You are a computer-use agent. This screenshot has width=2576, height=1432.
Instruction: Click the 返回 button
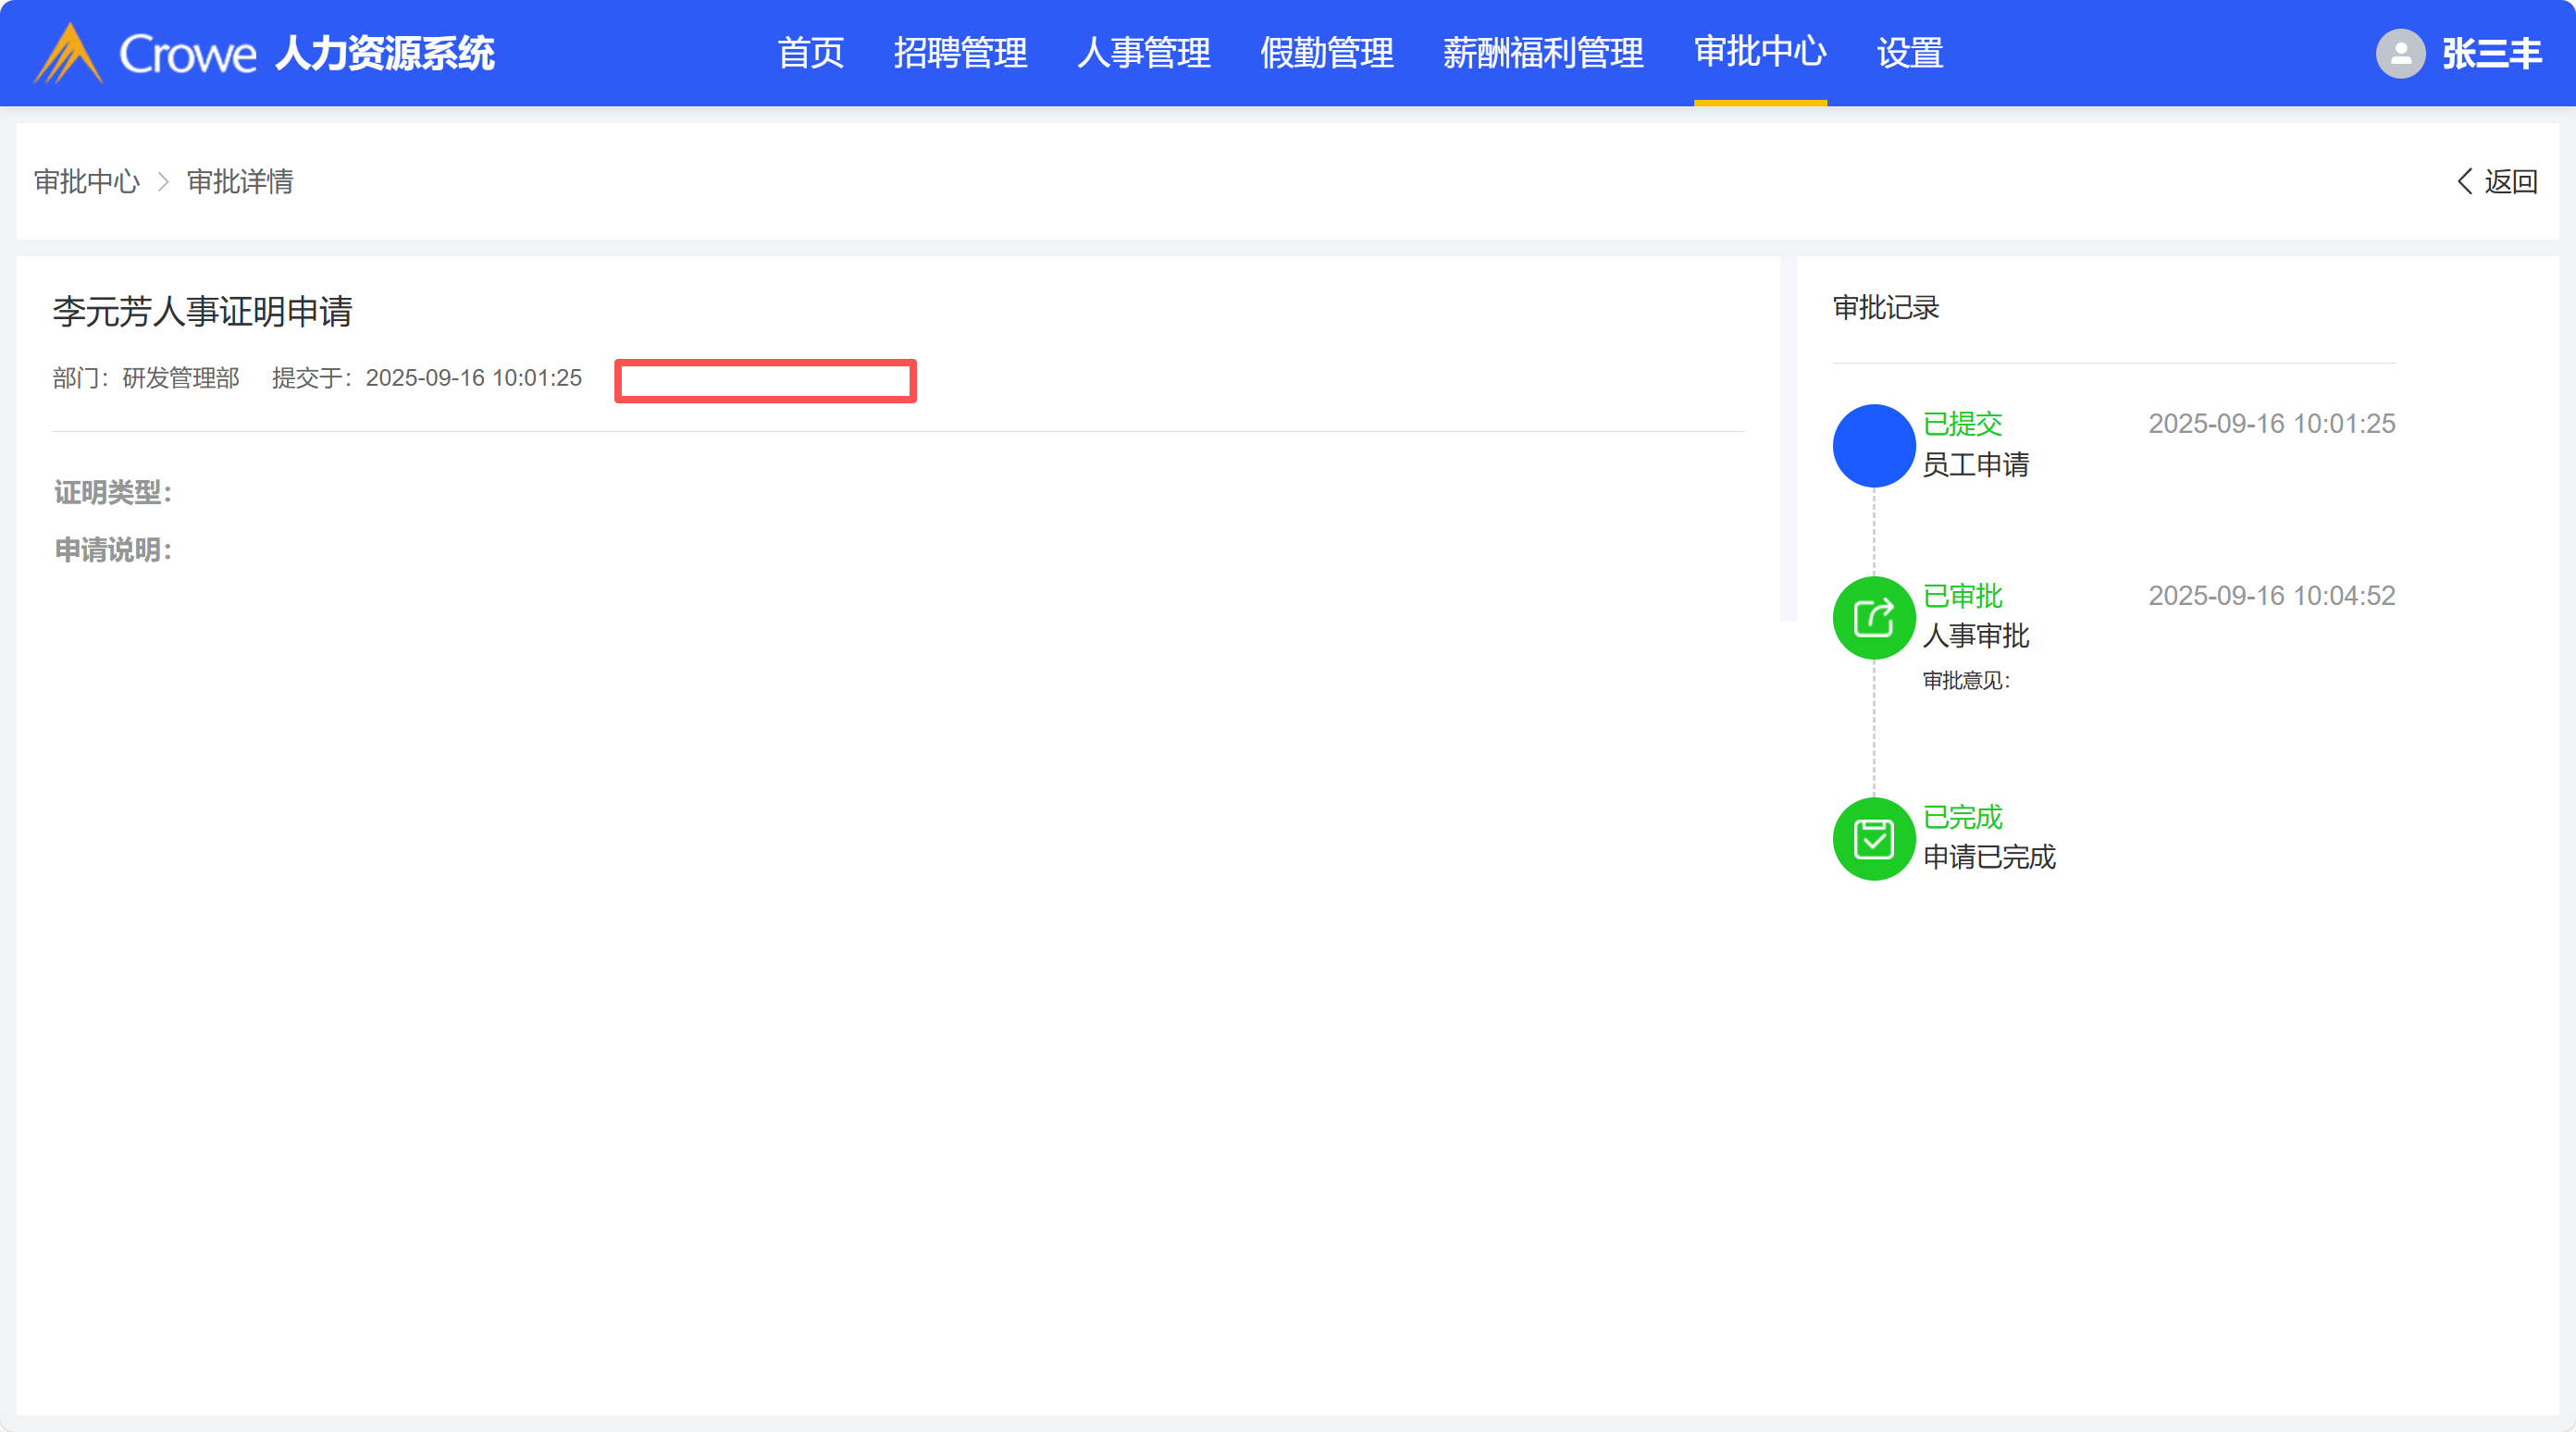pos(2509,181)
